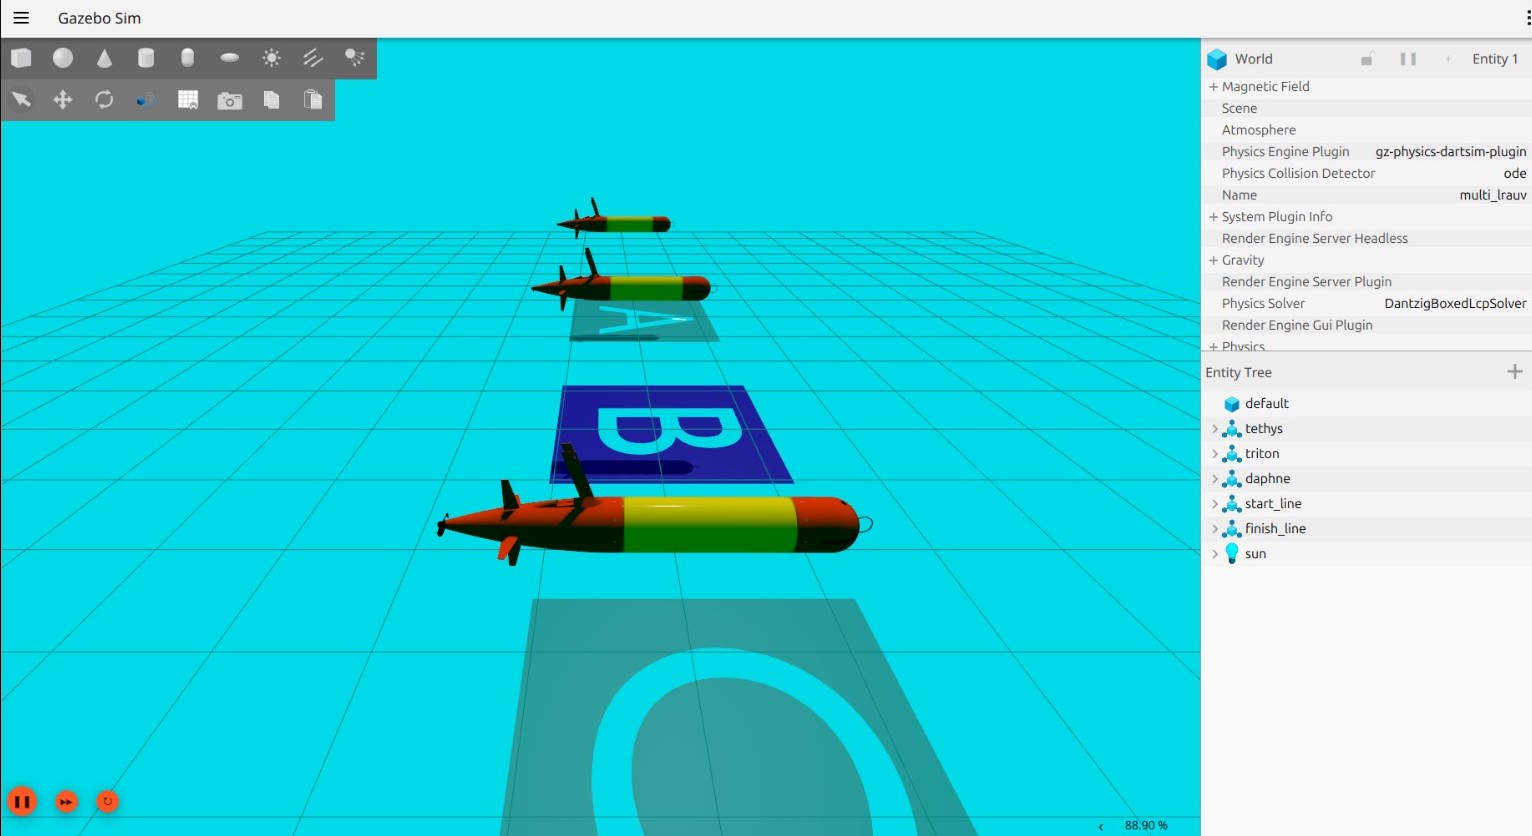Insert a capsule shape
Viewport: 1532px width, 836px height.
click(188, 58)
